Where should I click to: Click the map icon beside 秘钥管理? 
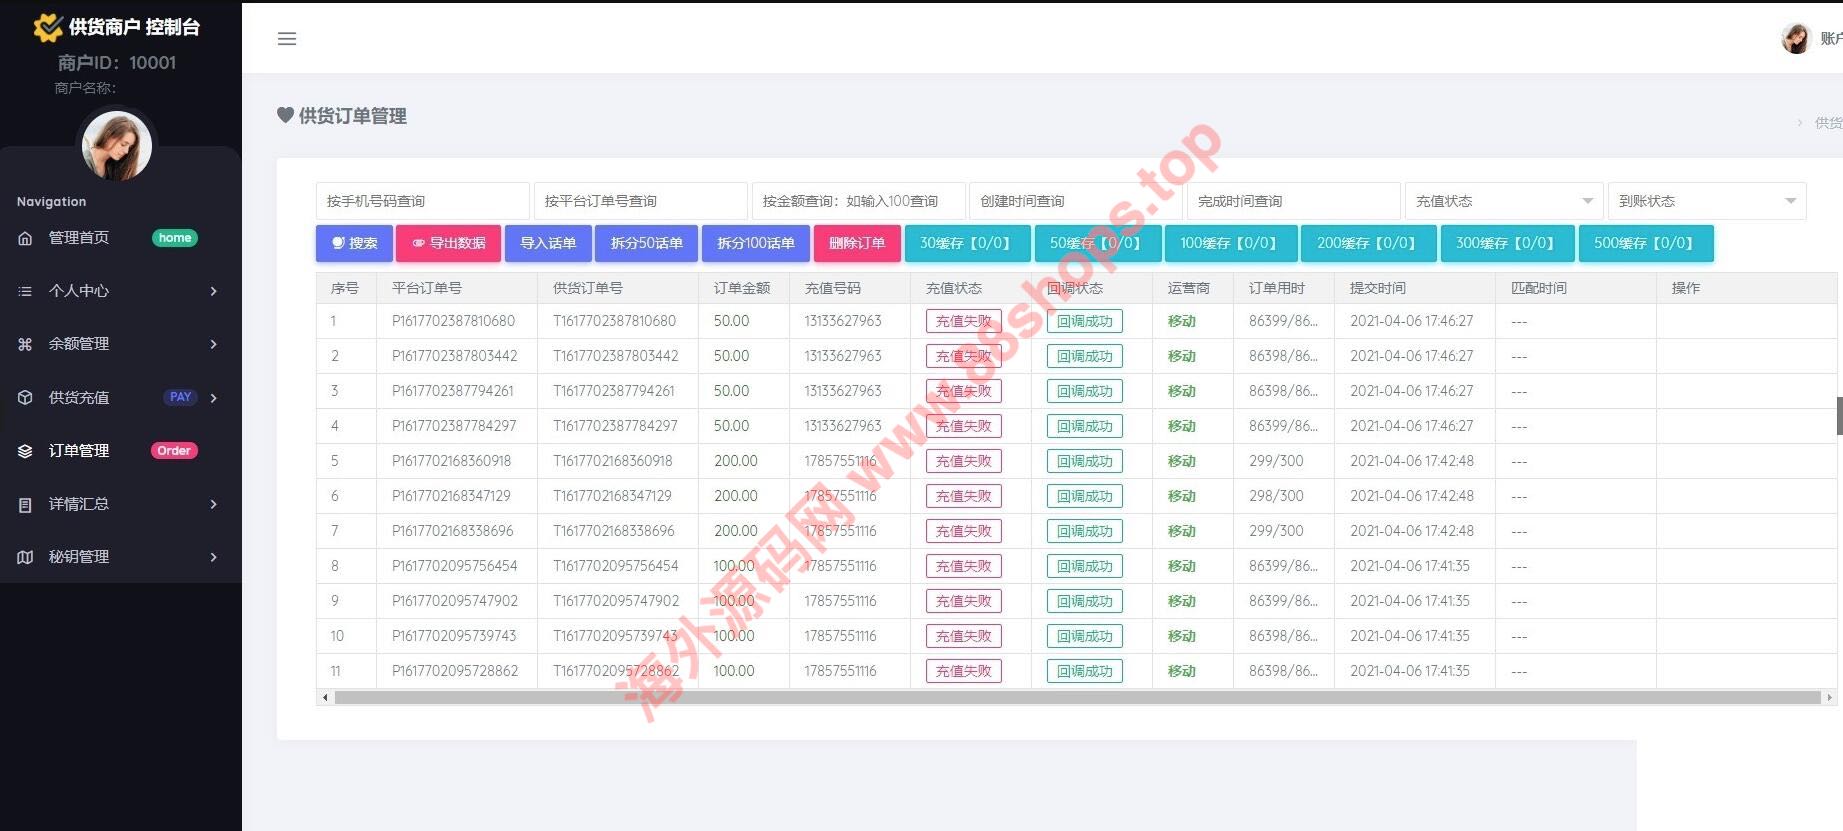[x=25, y=557]
